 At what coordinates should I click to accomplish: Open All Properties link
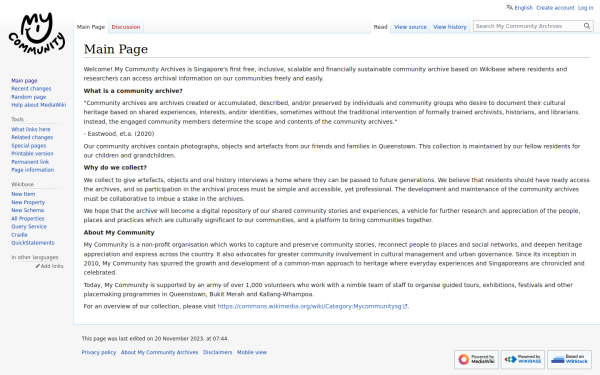[x=28, y=218]
